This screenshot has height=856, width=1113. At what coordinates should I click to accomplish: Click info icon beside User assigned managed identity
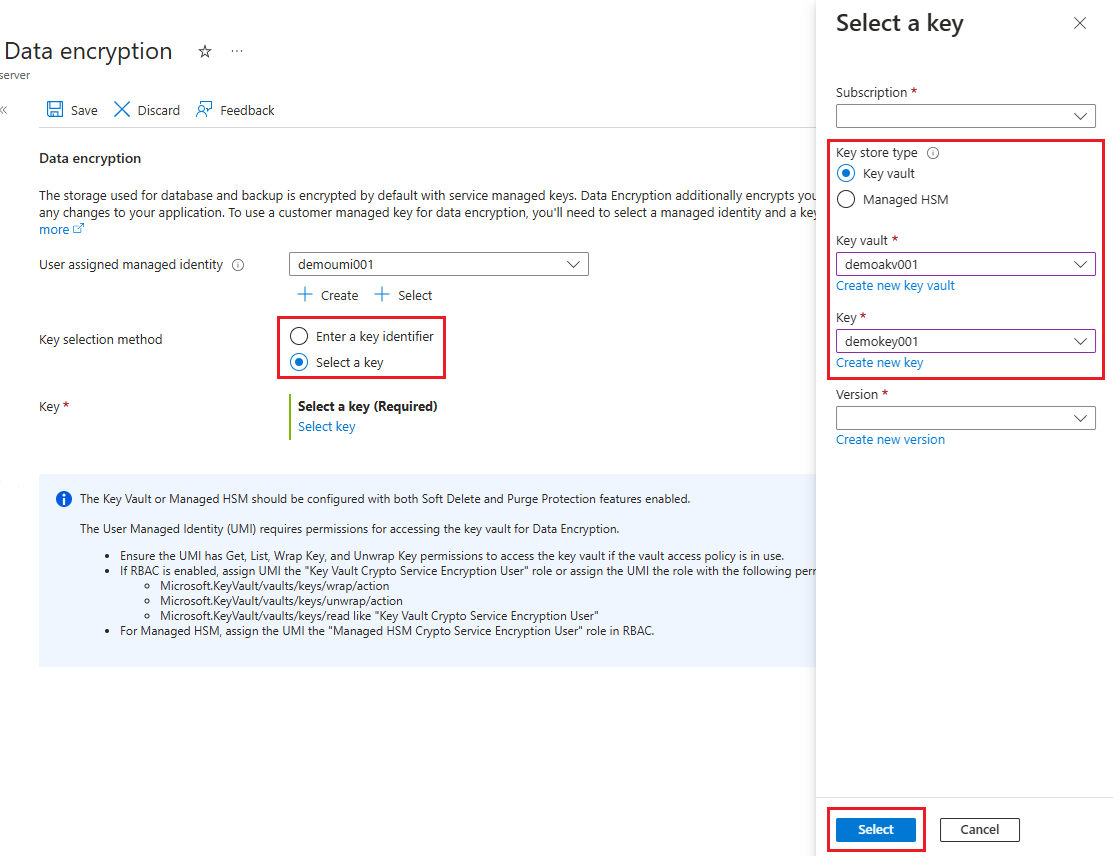pyautogui.click(x=238, y=265)
